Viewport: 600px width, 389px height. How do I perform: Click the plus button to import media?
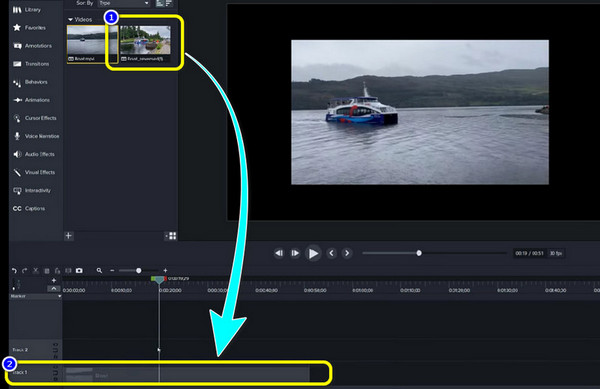tap(68, 236)
